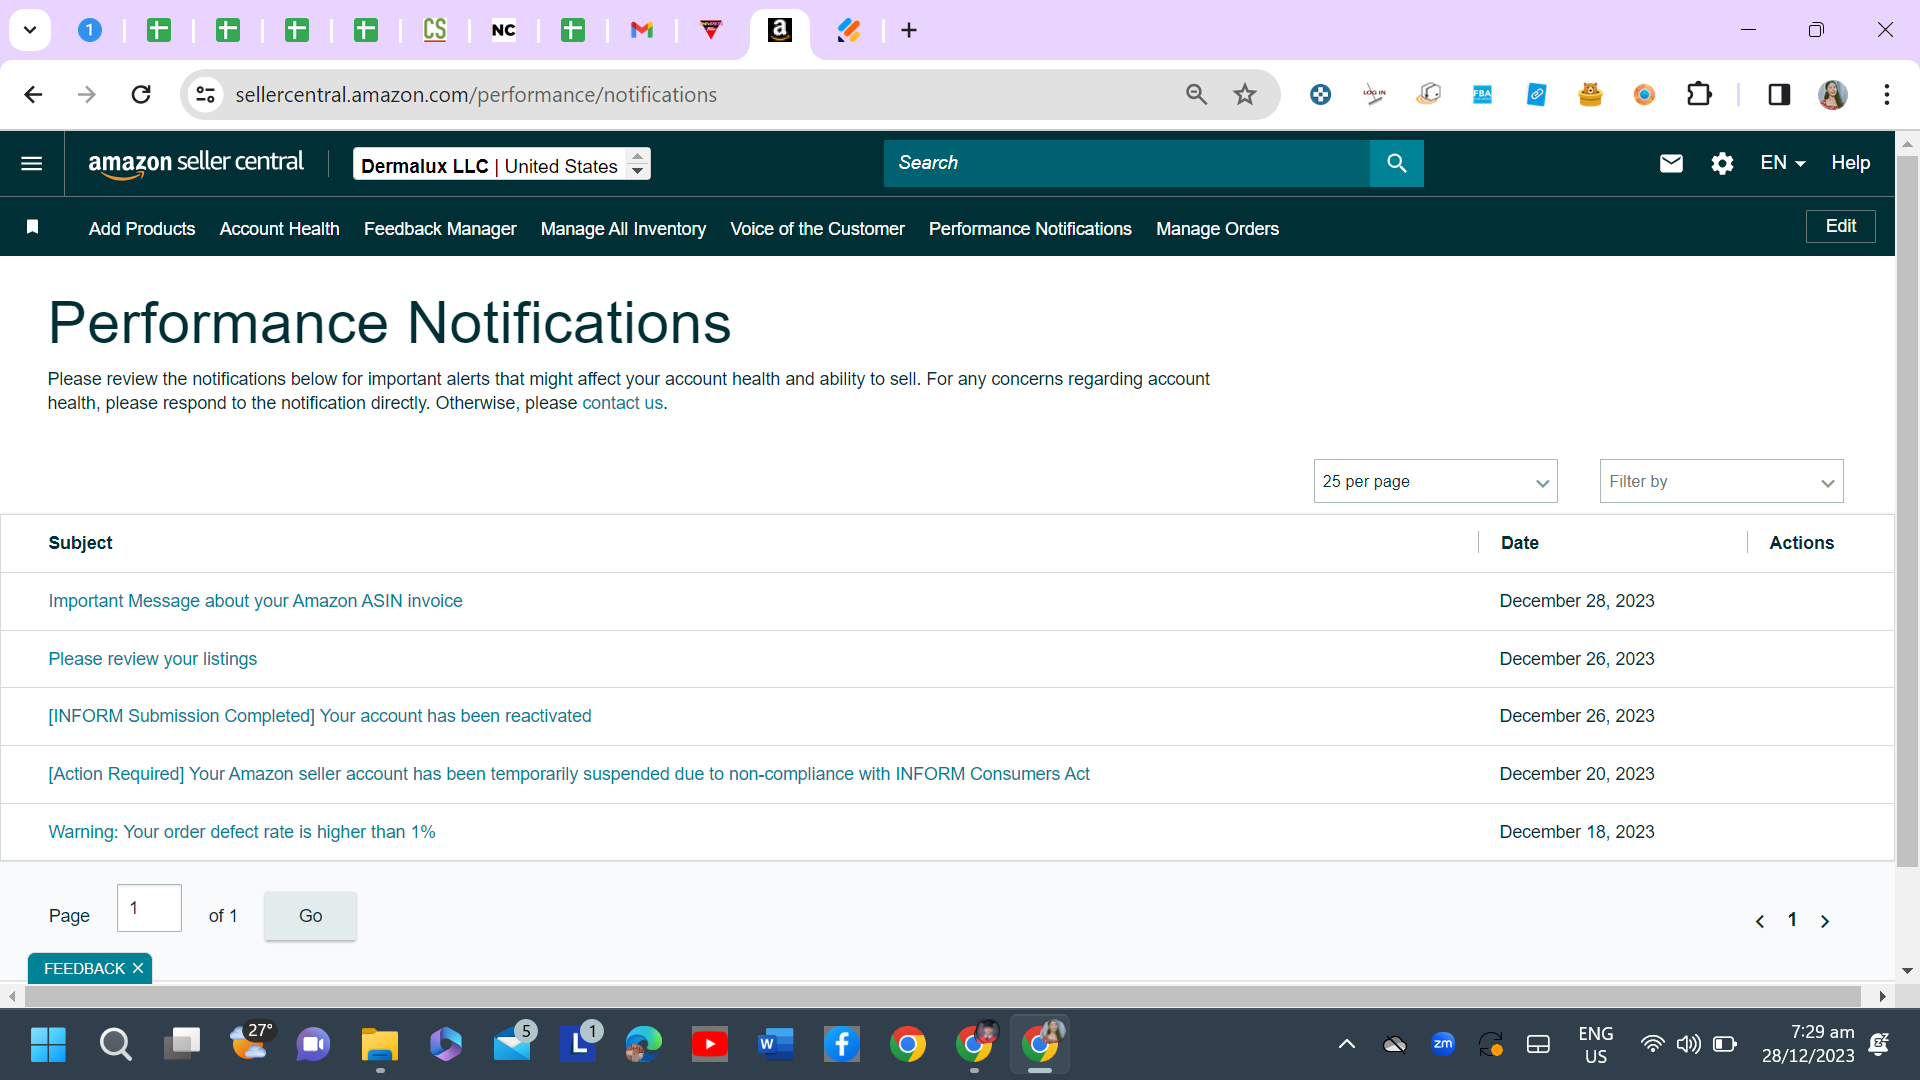Bookmark this page with the star icon
This screenshot has width=1920, height=1080.
[1245, 94]
